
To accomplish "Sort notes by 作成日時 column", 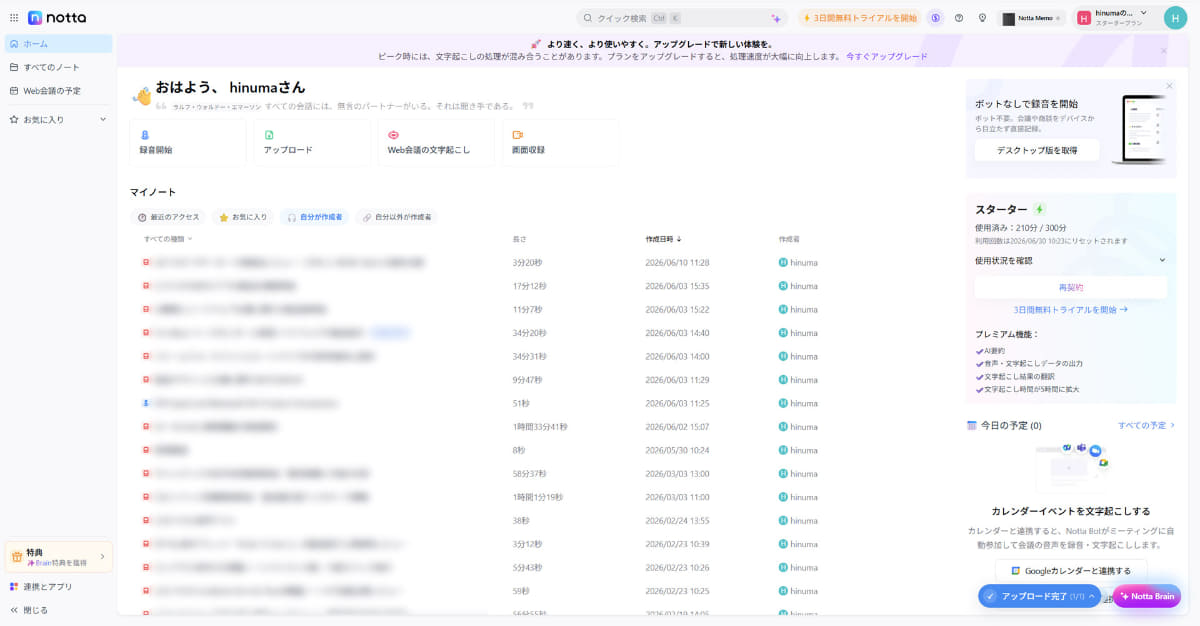I will coord(663,239).
